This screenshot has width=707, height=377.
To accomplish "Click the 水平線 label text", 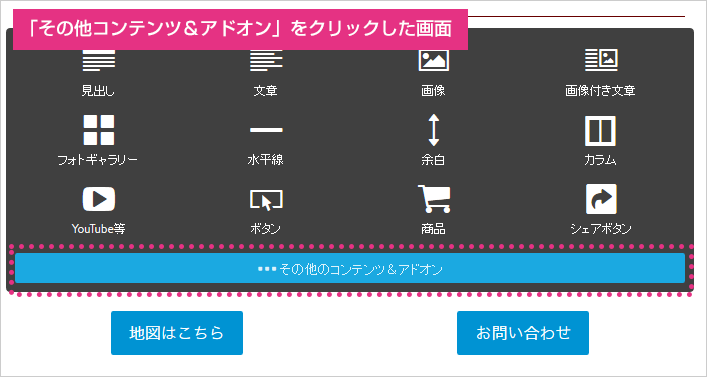I will [x=266, y=160].
